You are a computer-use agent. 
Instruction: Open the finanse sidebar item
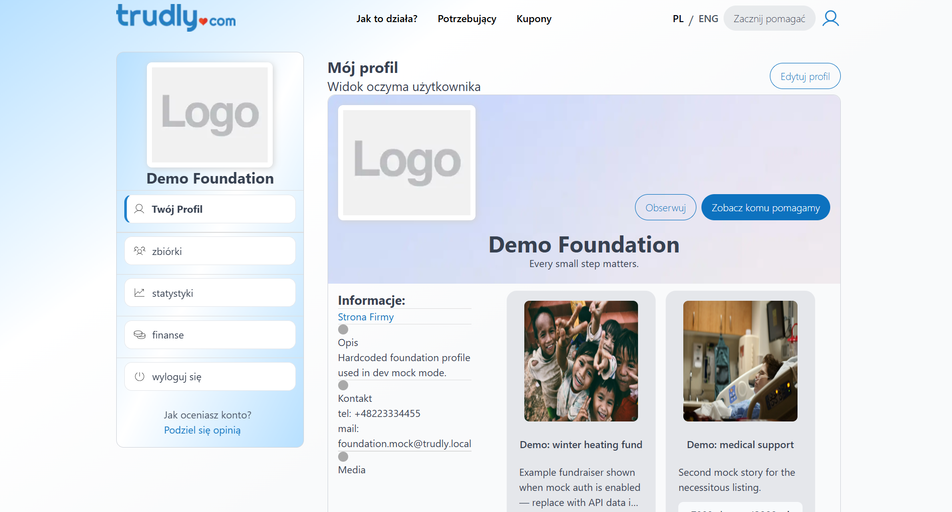[210, 335]
